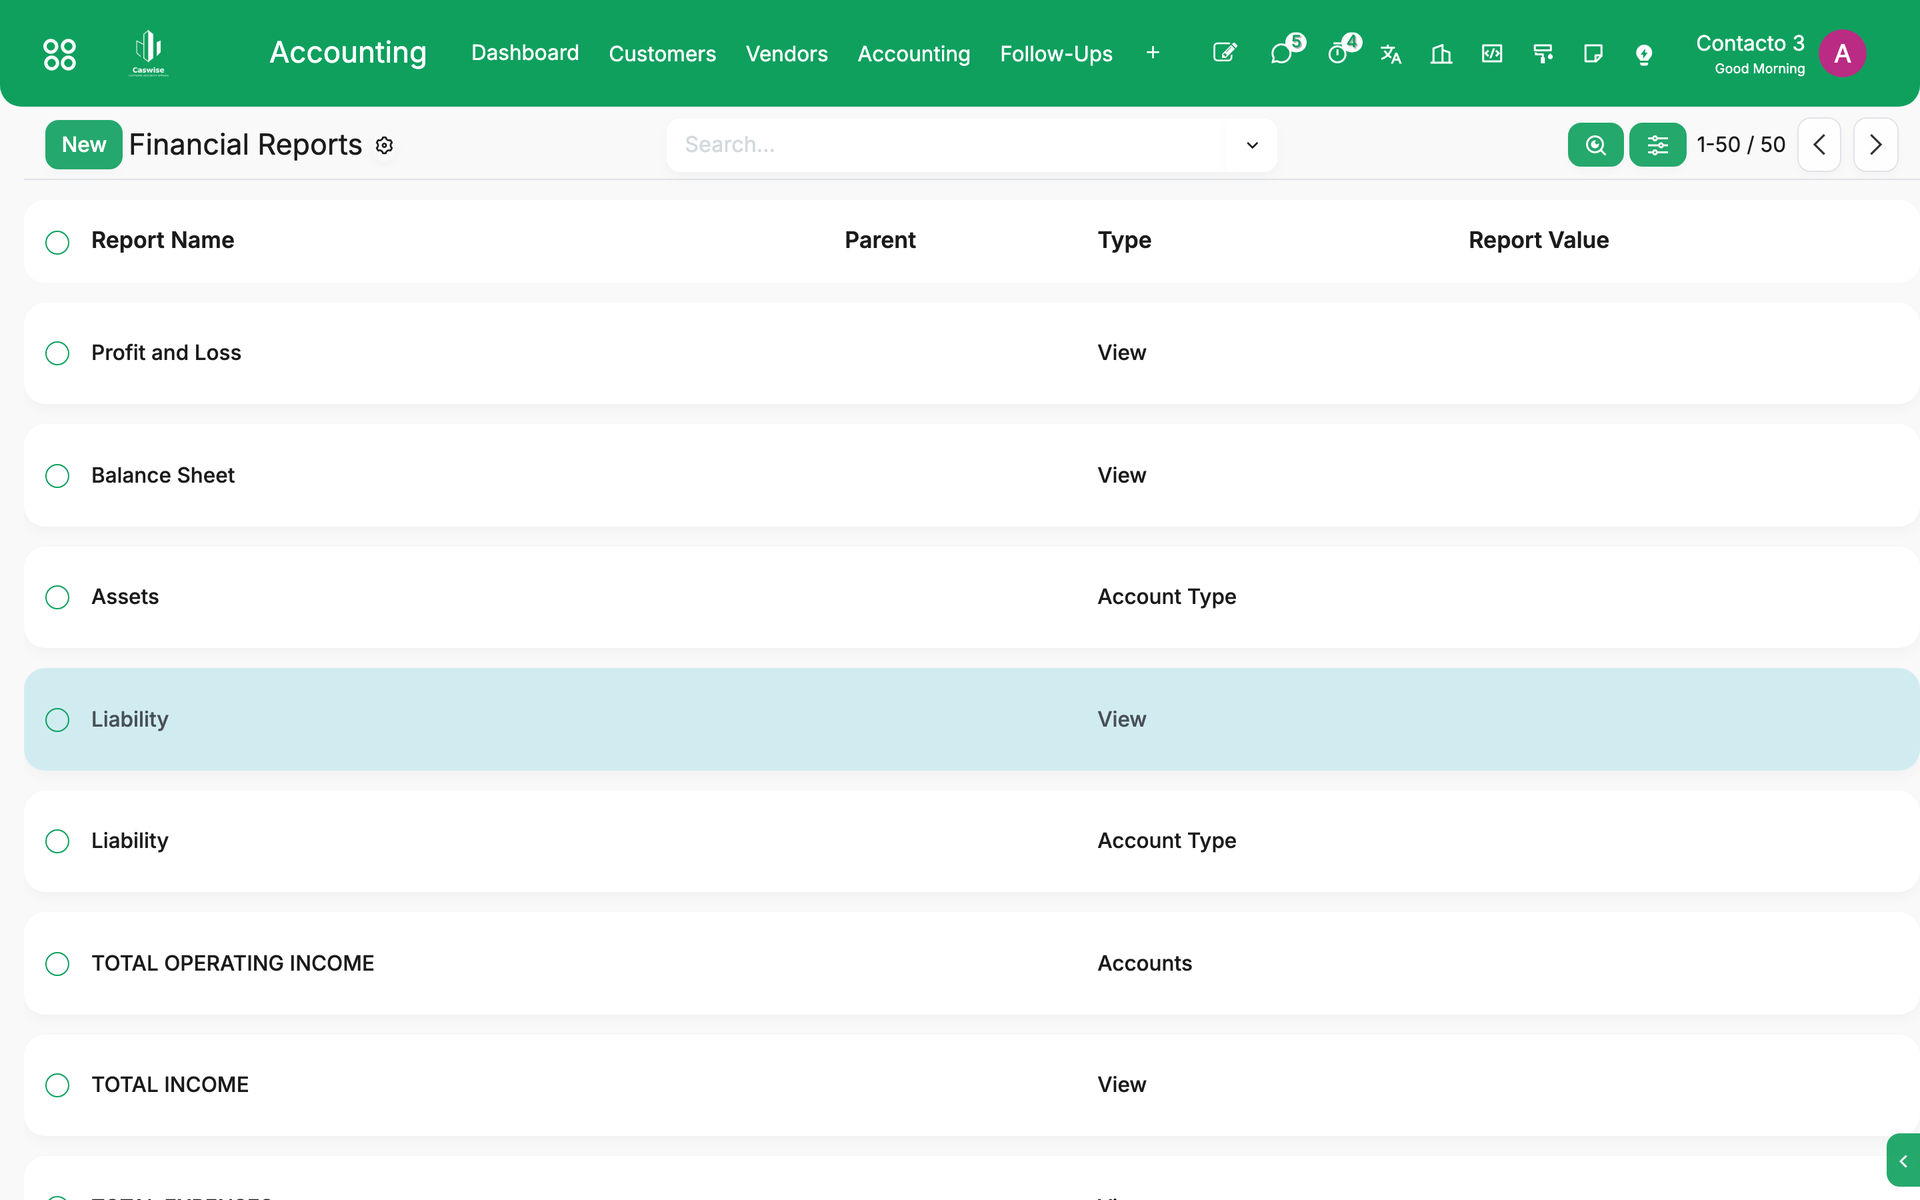The width and height of the screenshot is (1920, 1200).
Task: Click View type in Profit and Loss row
Action: (x=1122, y=353)
